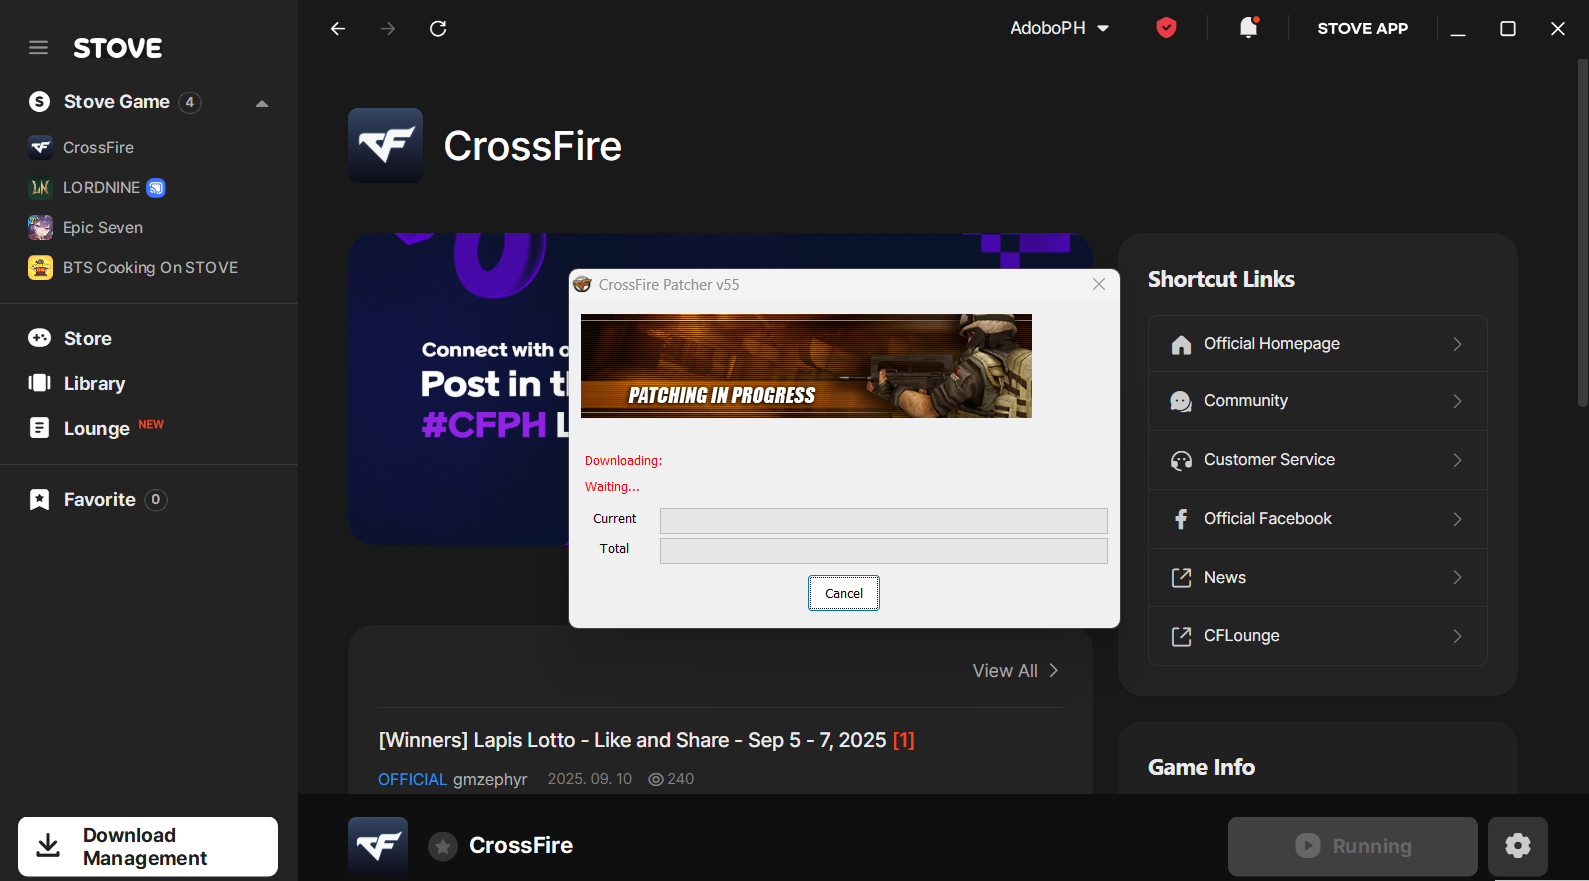Click the LORDNINE blue badge icon
Screen dimensions: 1589x881
(156, 187)
